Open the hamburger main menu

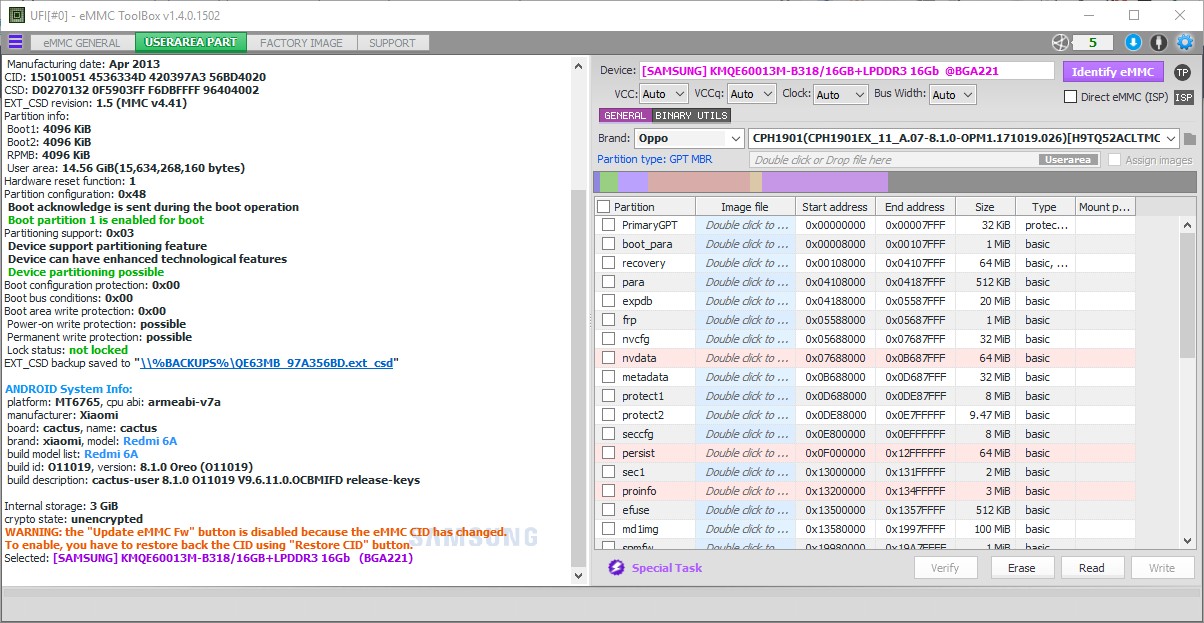[15, 42]
